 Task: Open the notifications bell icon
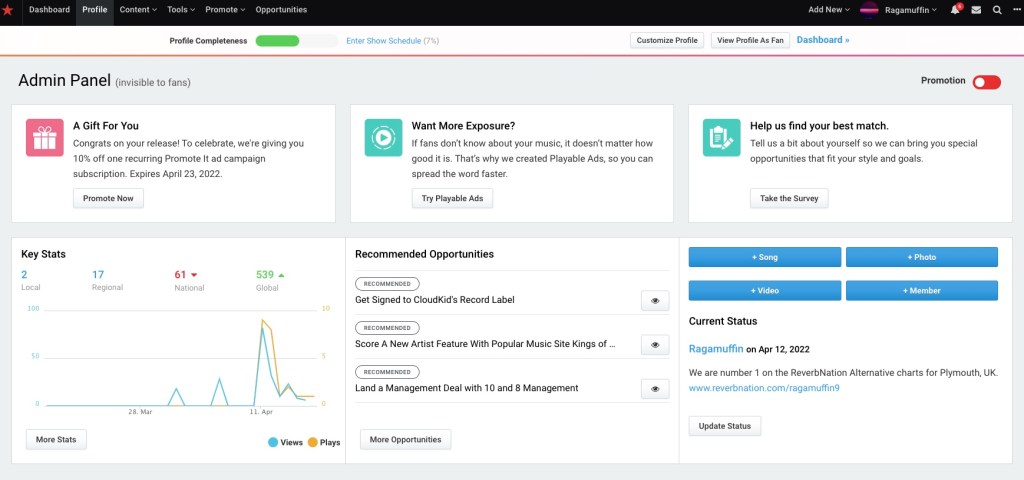coord(954,10)
